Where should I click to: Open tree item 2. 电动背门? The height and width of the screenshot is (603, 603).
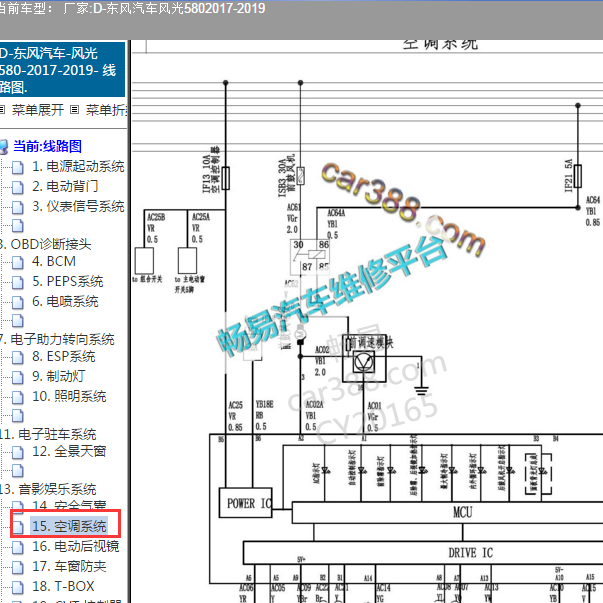65,187
